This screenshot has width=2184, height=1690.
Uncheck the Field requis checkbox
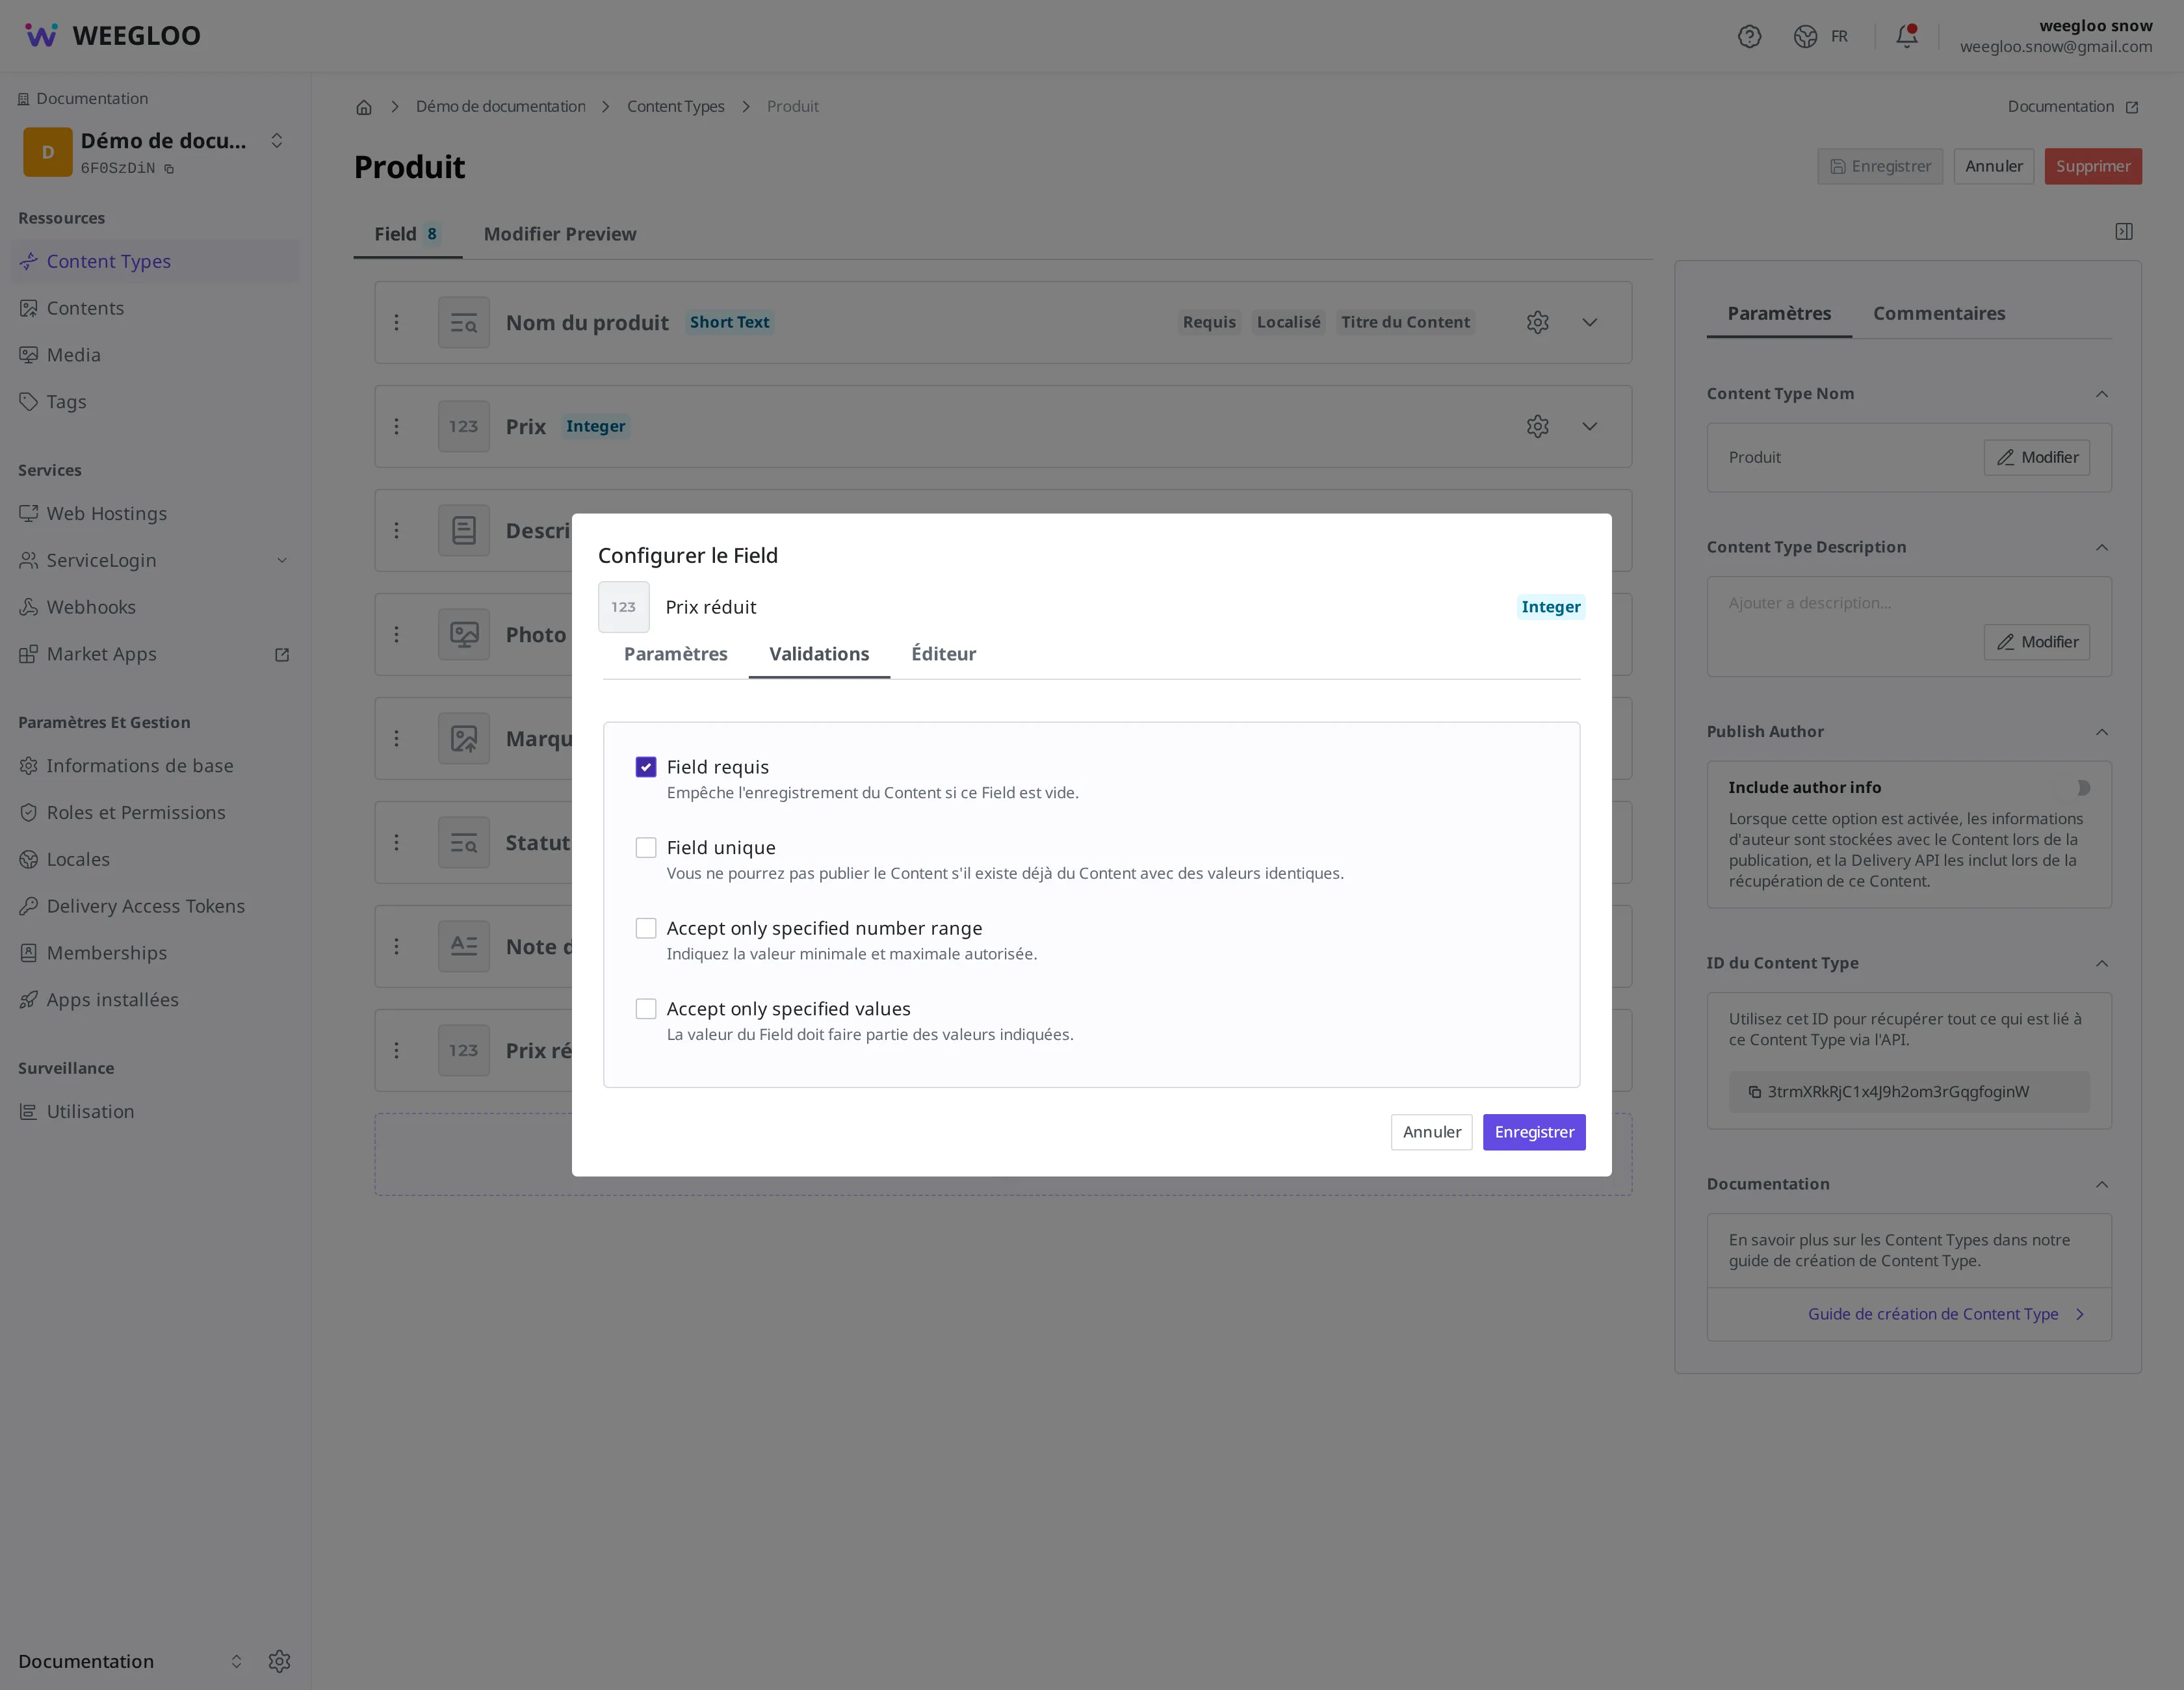point(646,767)
